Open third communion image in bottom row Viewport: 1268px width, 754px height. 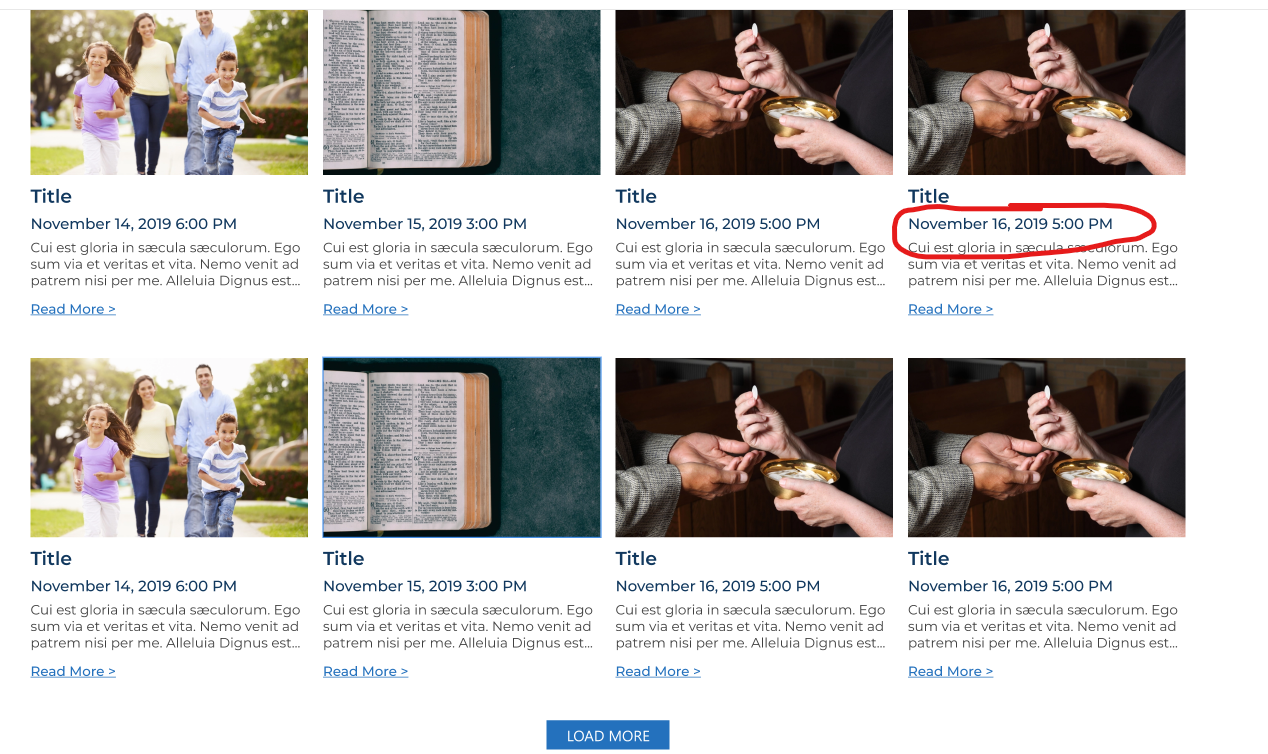(753, 447)
